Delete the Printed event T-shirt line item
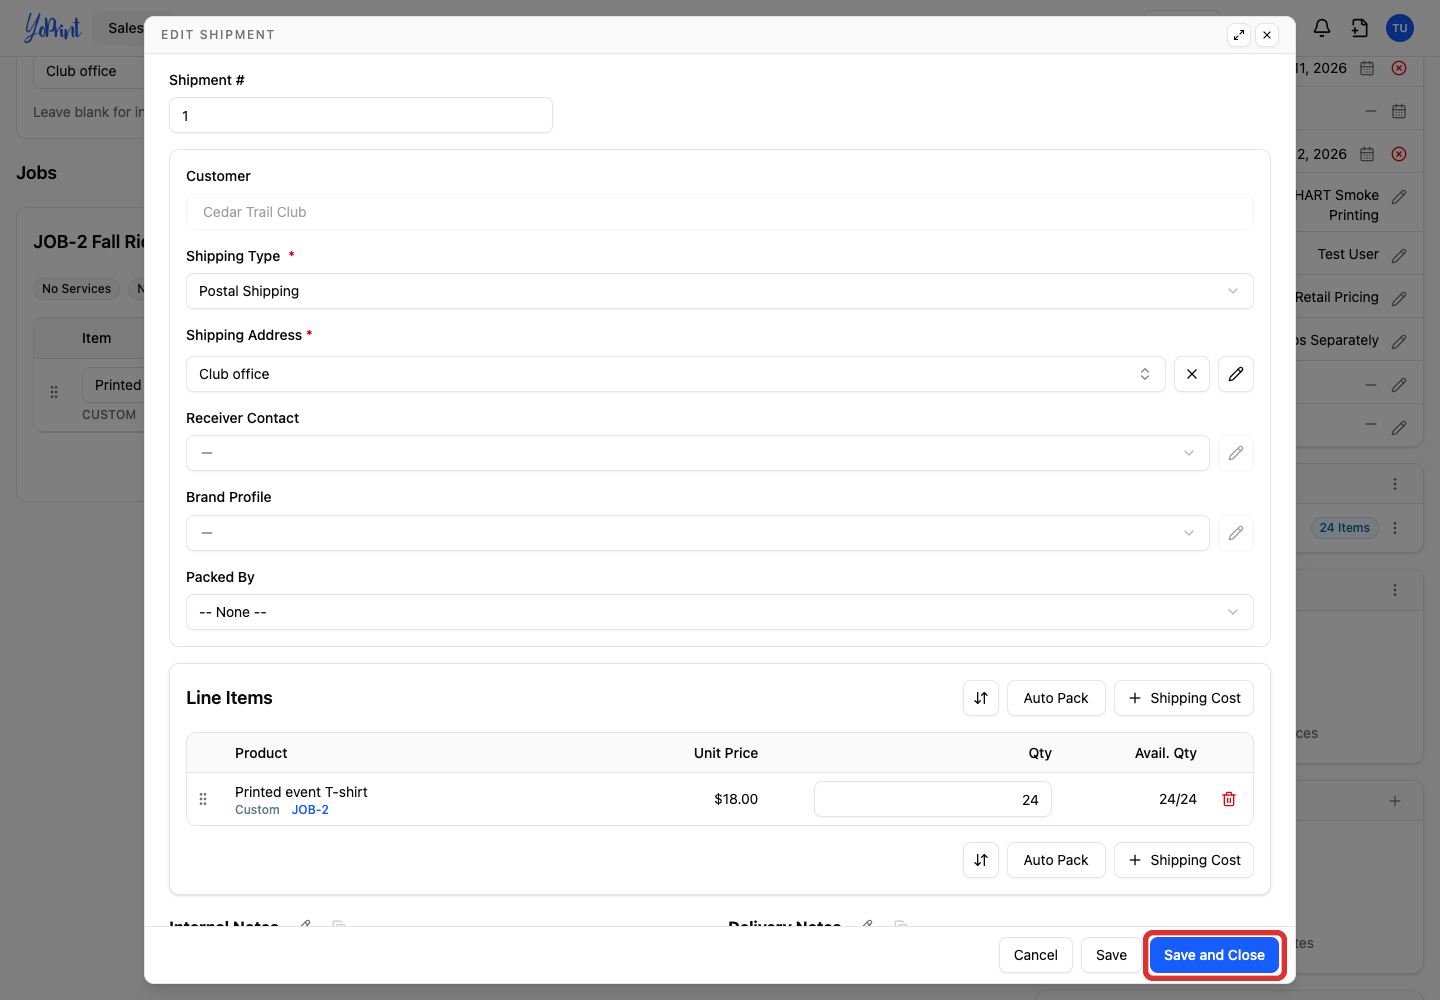 pyautogui.click(x=1229, y=799)
